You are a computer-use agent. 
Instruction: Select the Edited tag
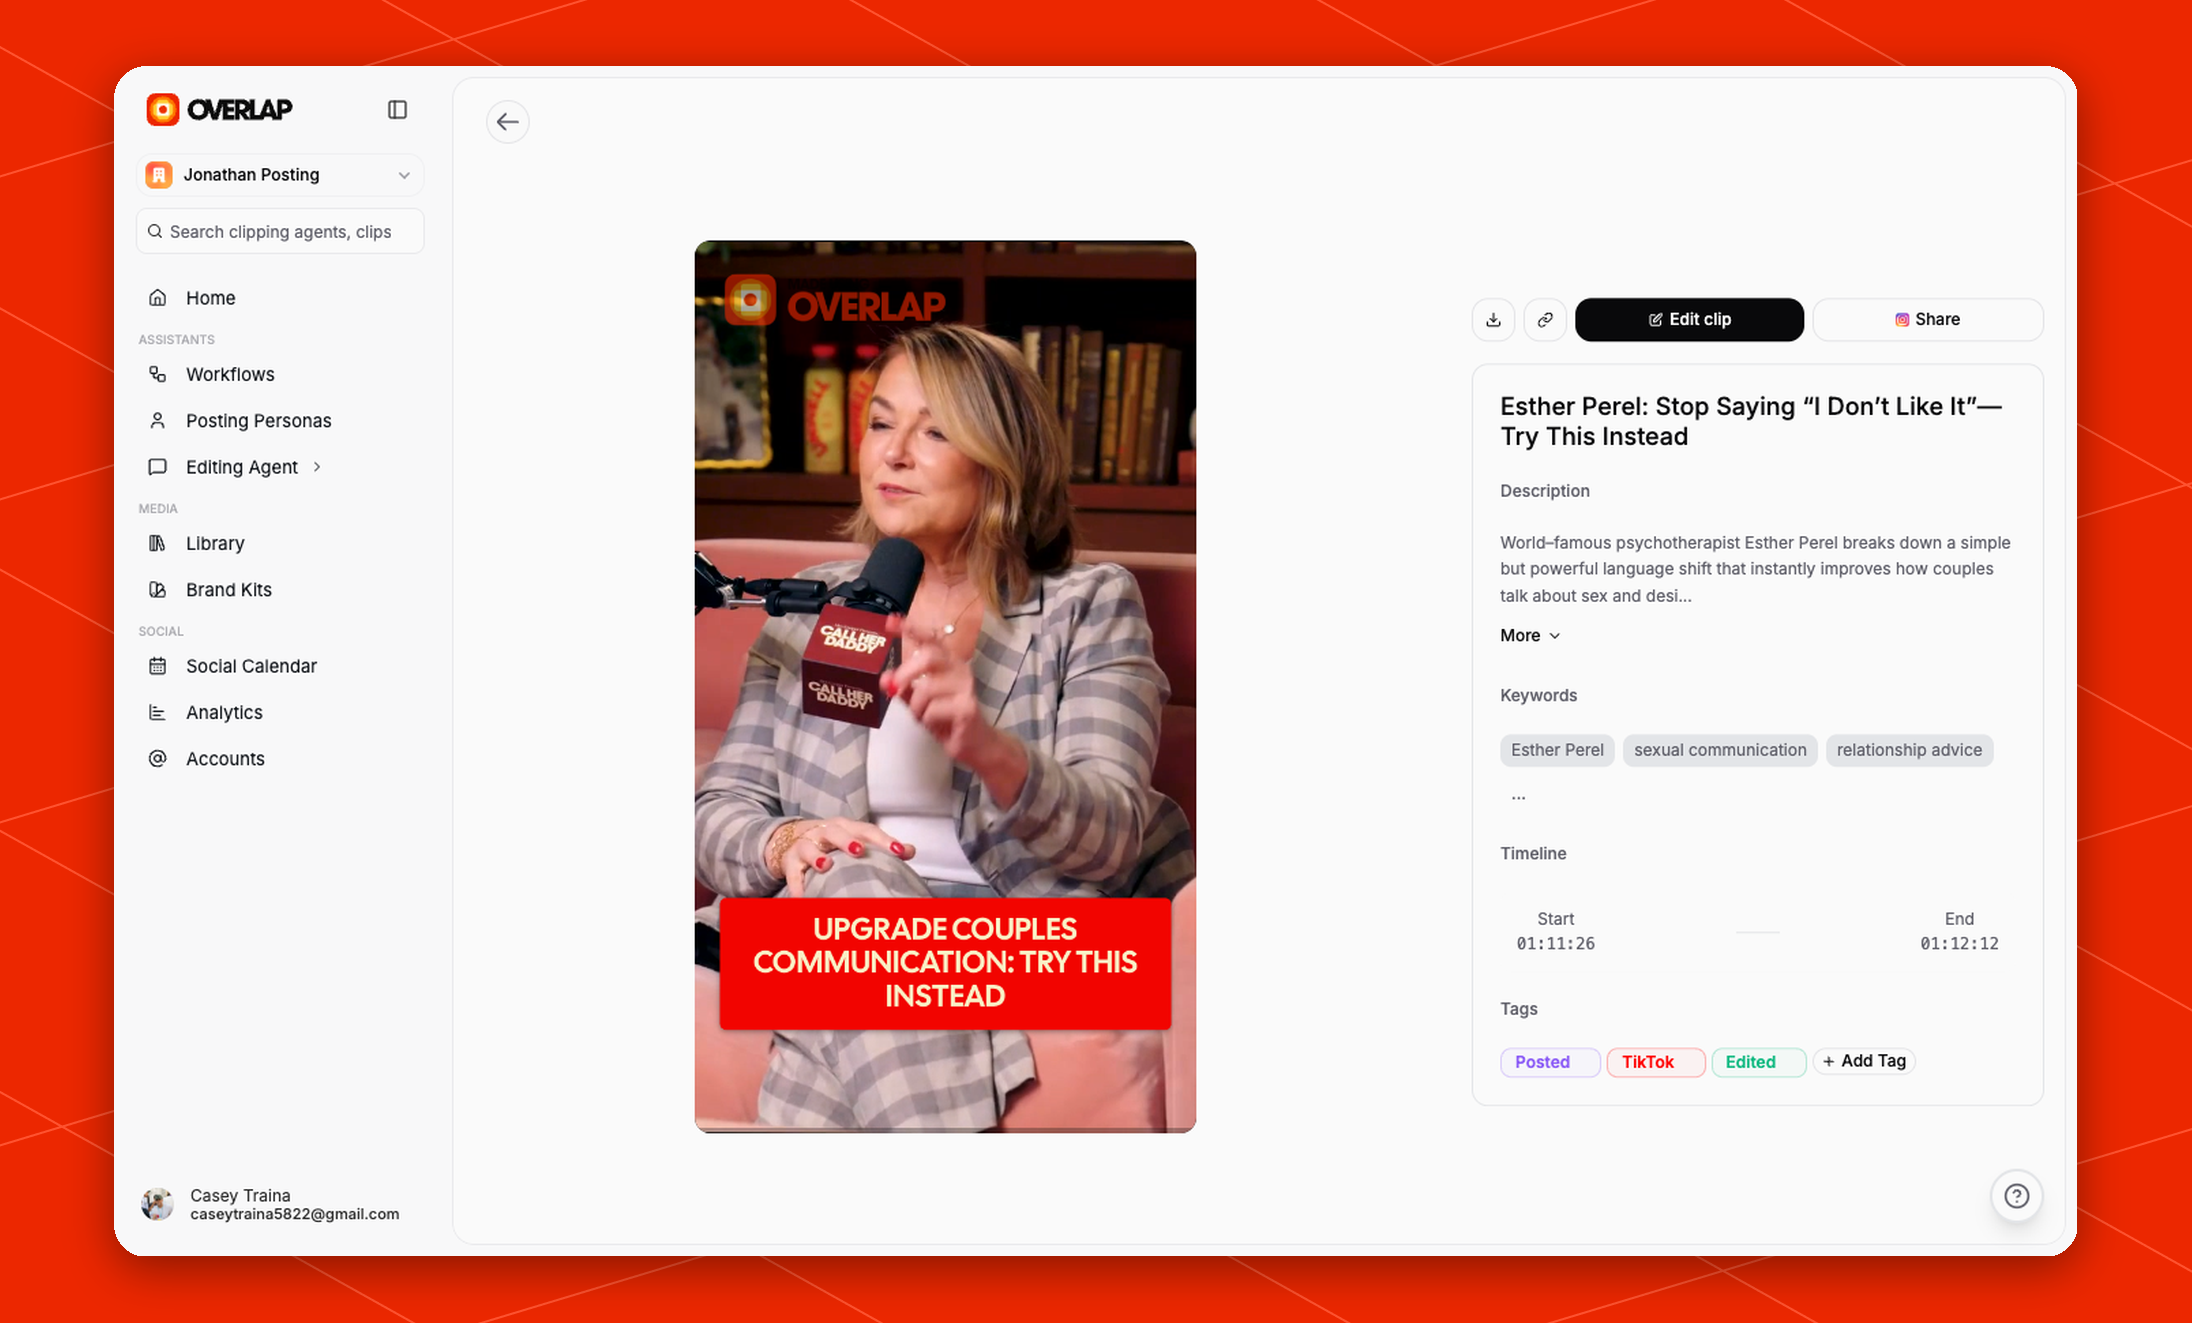pyautogui.click(x=1759, y=1062)
